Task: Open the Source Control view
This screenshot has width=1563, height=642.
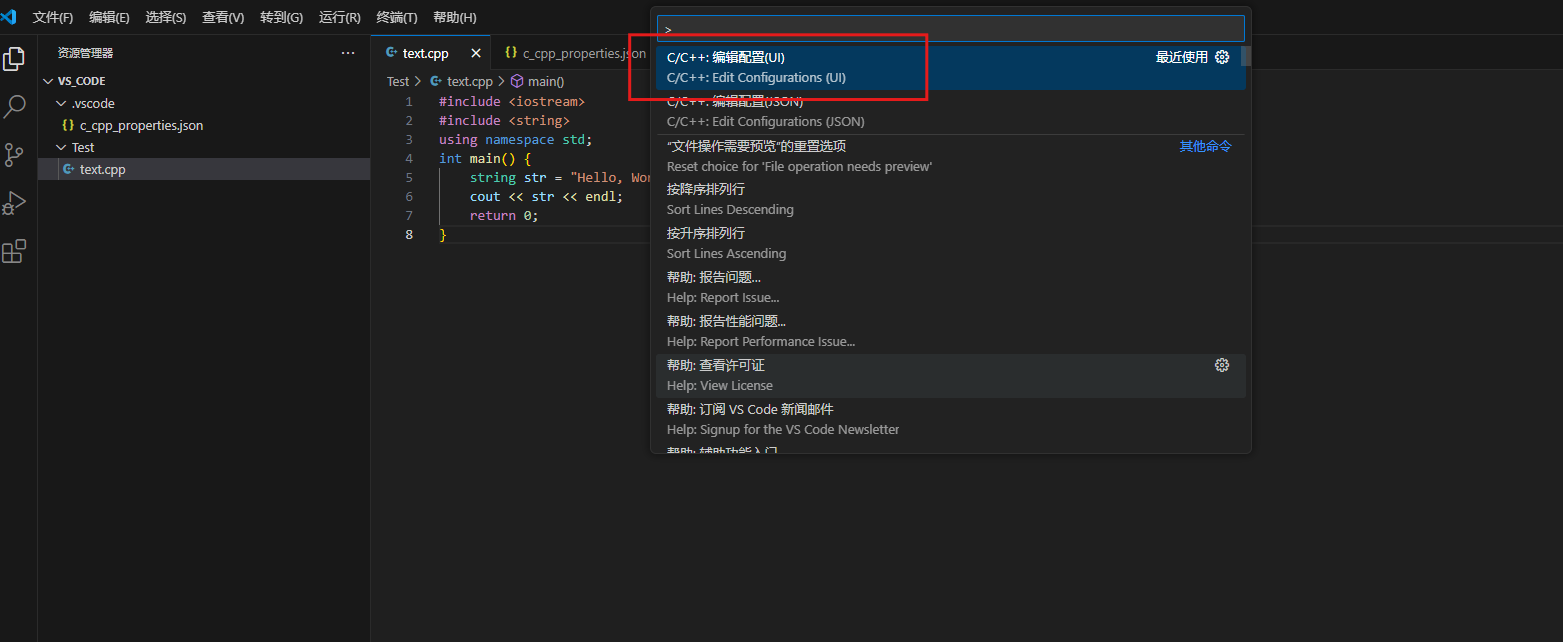Action: click(14, 154)
